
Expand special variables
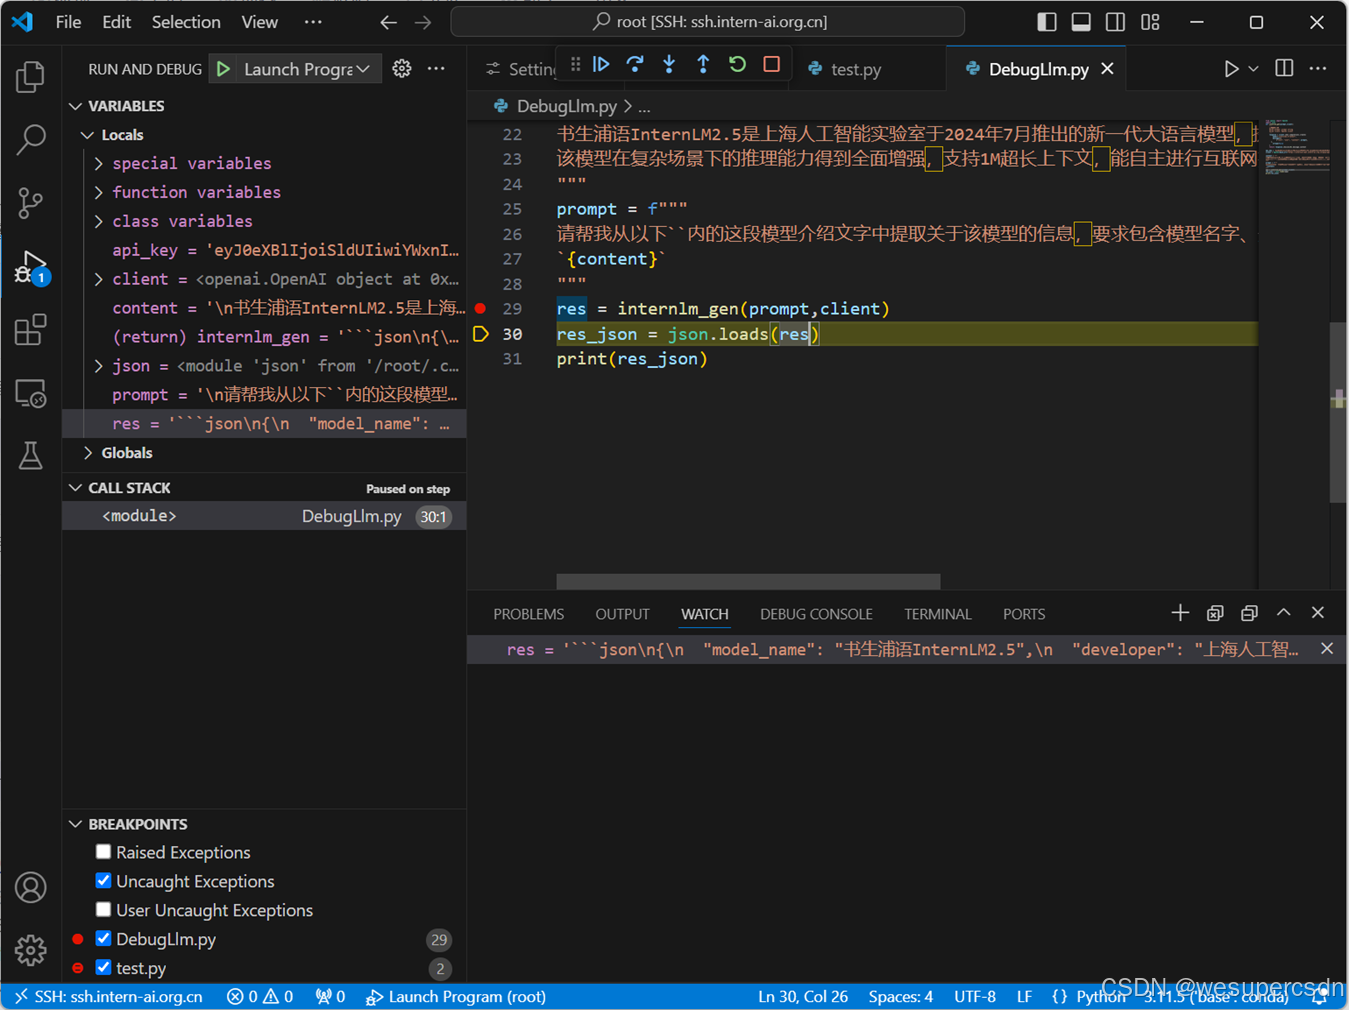point(98,163)
